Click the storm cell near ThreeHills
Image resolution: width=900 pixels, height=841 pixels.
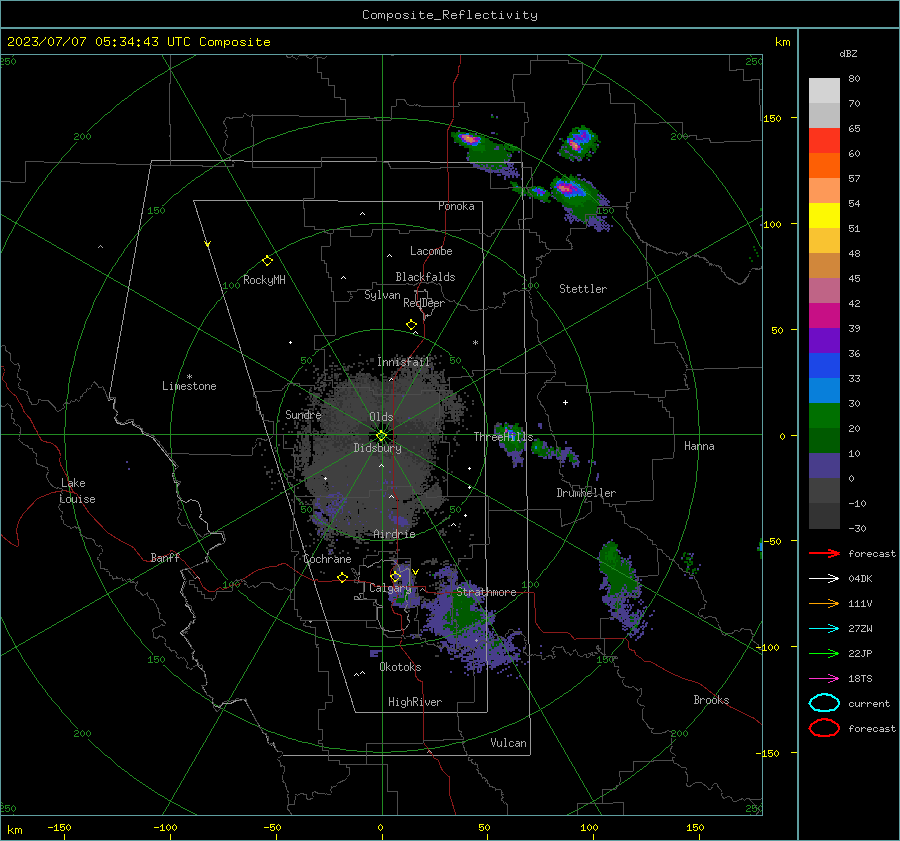[511, 442]
